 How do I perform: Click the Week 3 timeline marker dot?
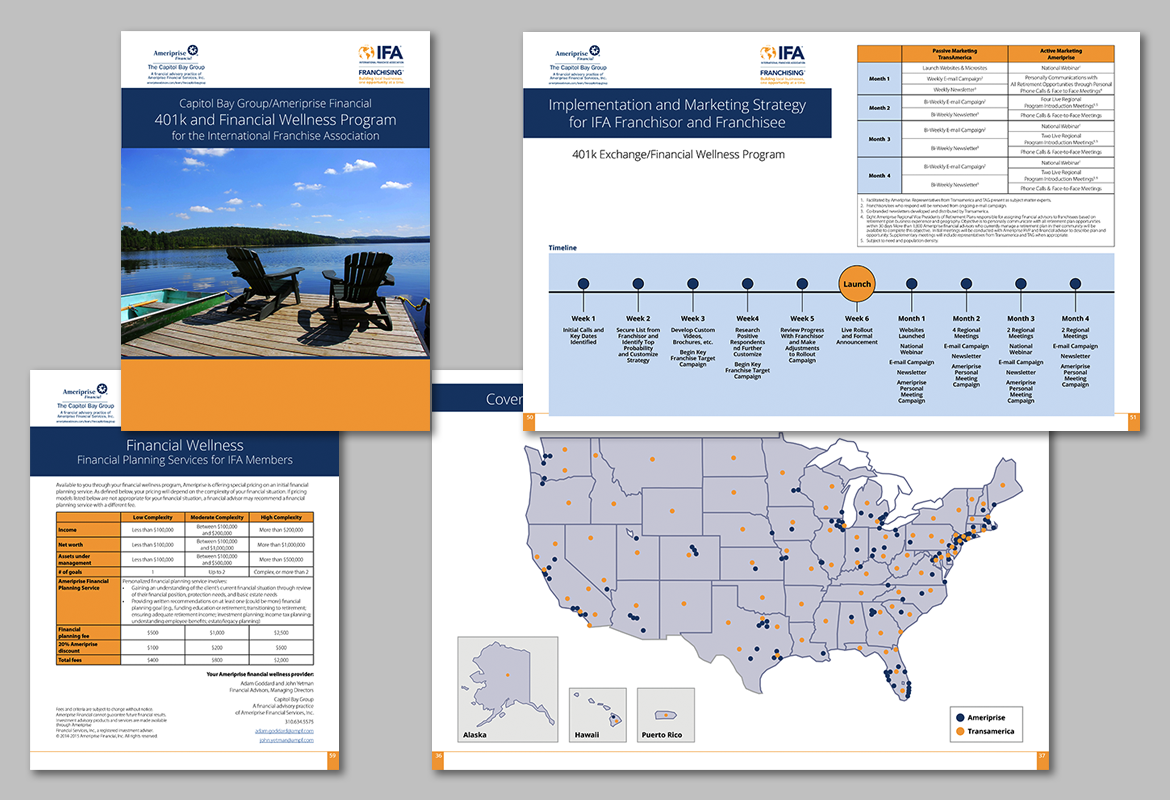[693, 284]
